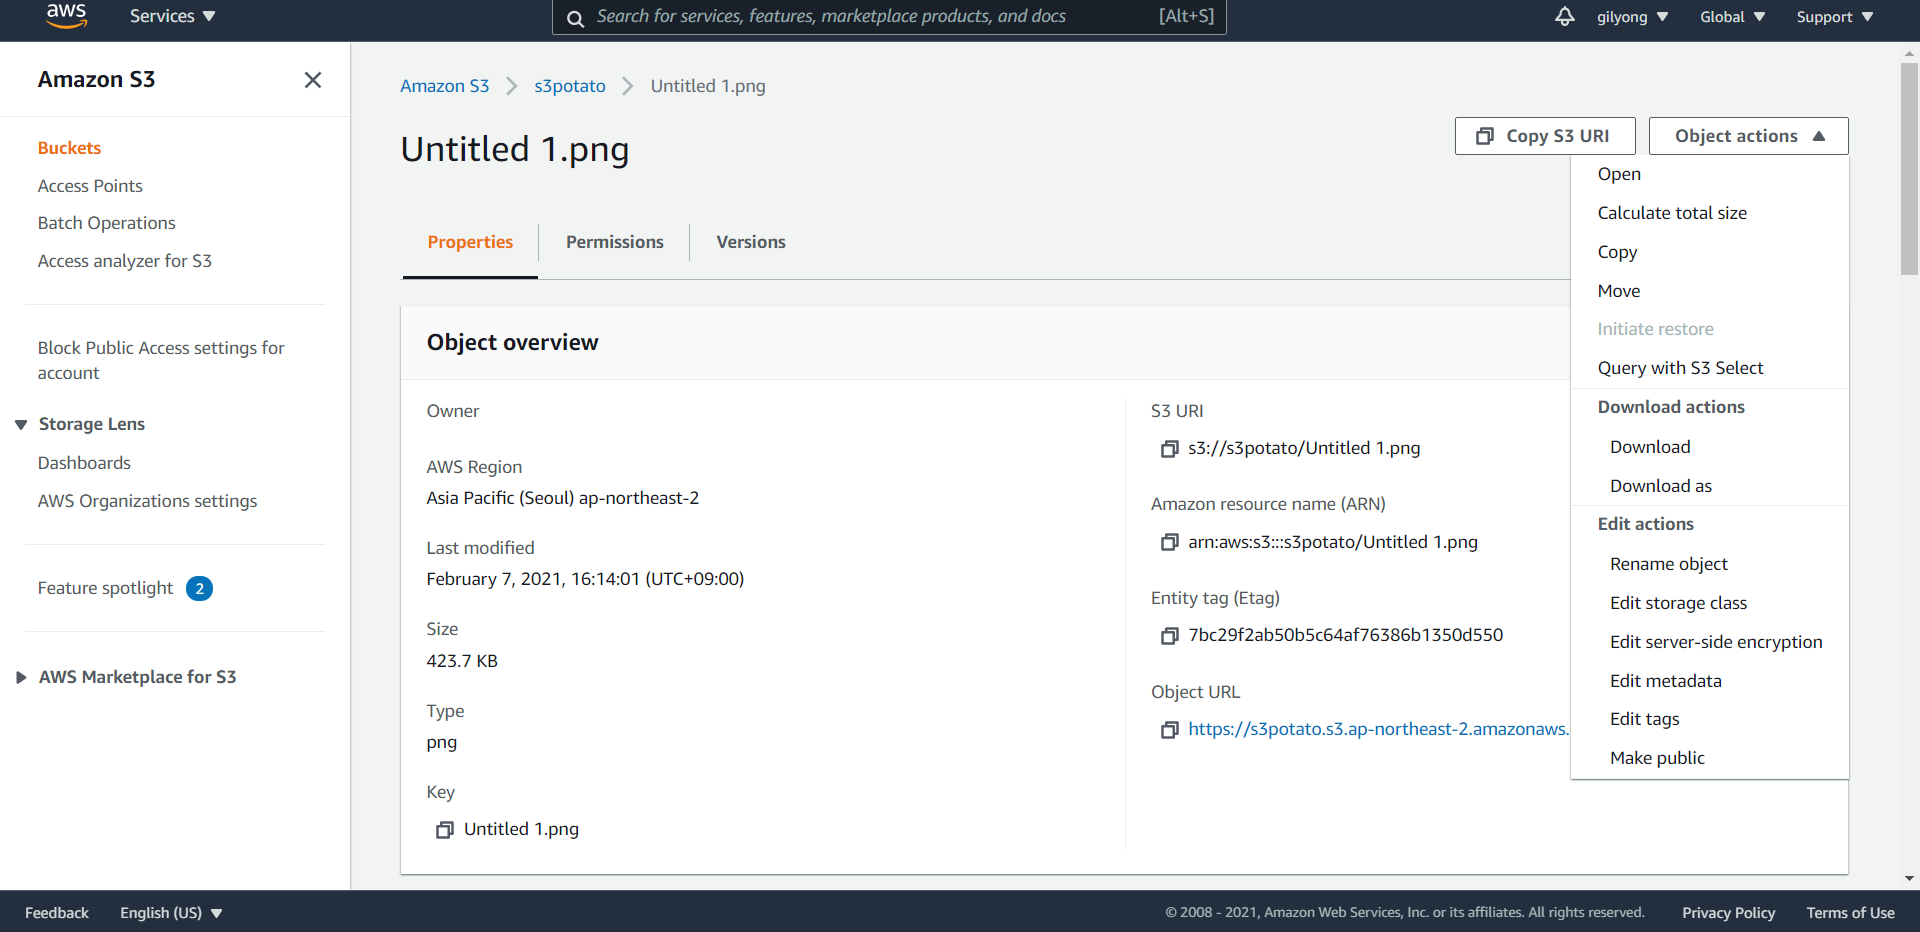Click the AWS logo home icon
The width and height of the screenshot is (1920, 932).
click(66, 16)
